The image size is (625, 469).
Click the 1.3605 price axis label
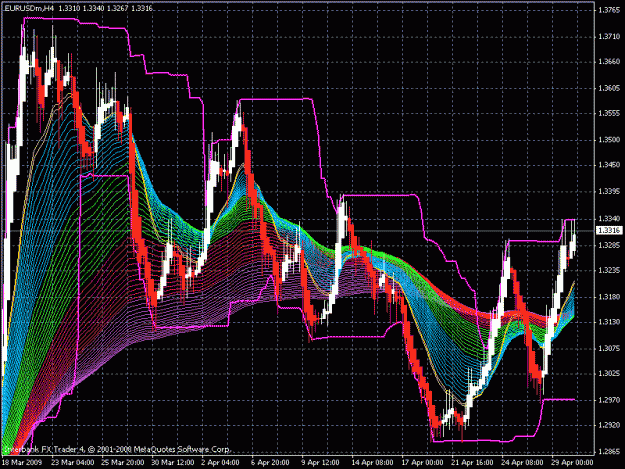(609, 88)
